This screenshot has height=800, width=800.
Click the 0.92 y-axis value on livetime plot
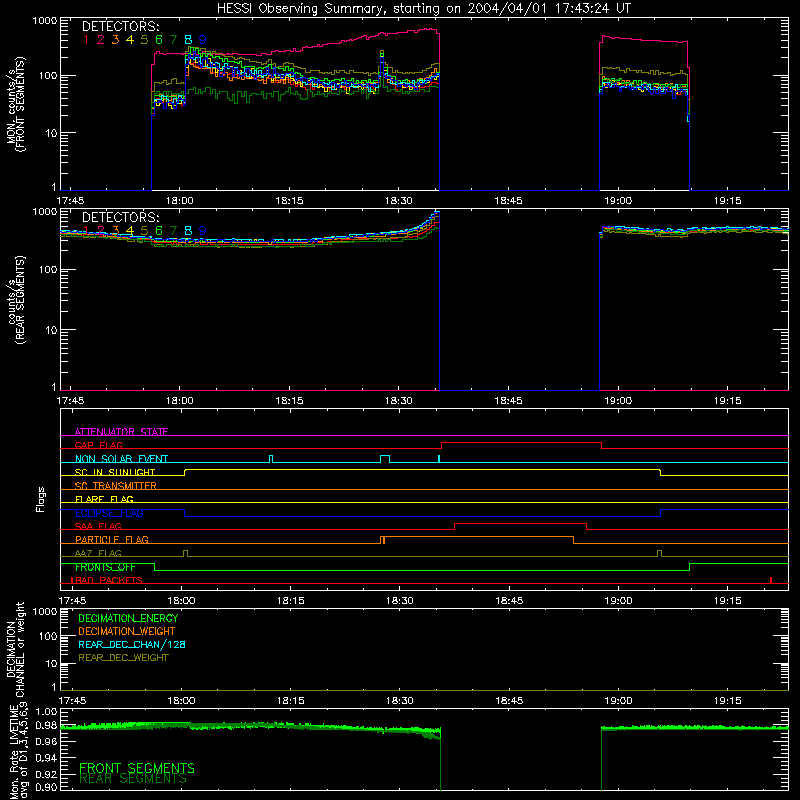pyautogui.click(x=46, y=774)
